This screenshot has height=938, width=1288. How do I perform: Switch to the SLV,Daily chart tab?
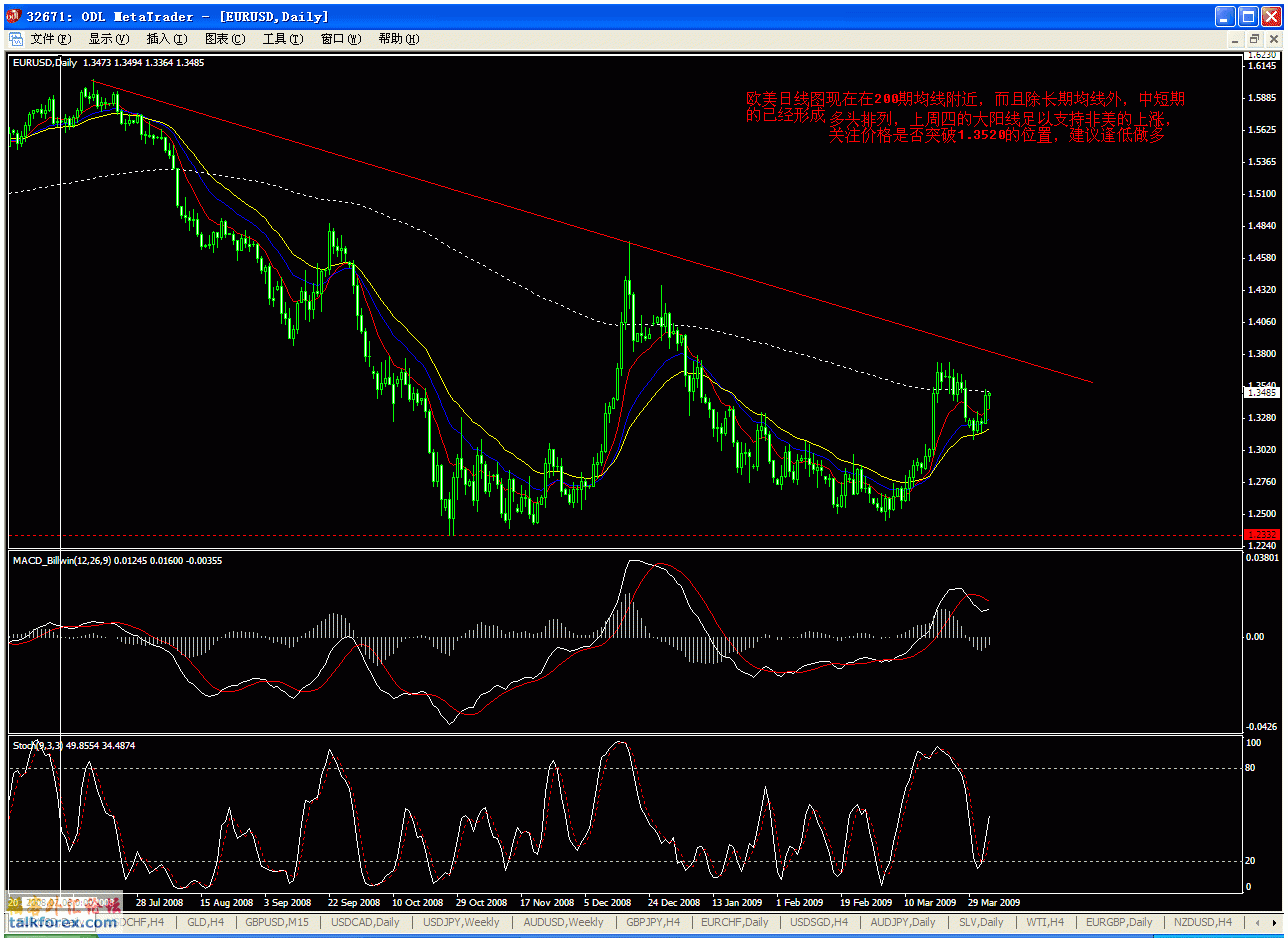click(x=980, y=922)
